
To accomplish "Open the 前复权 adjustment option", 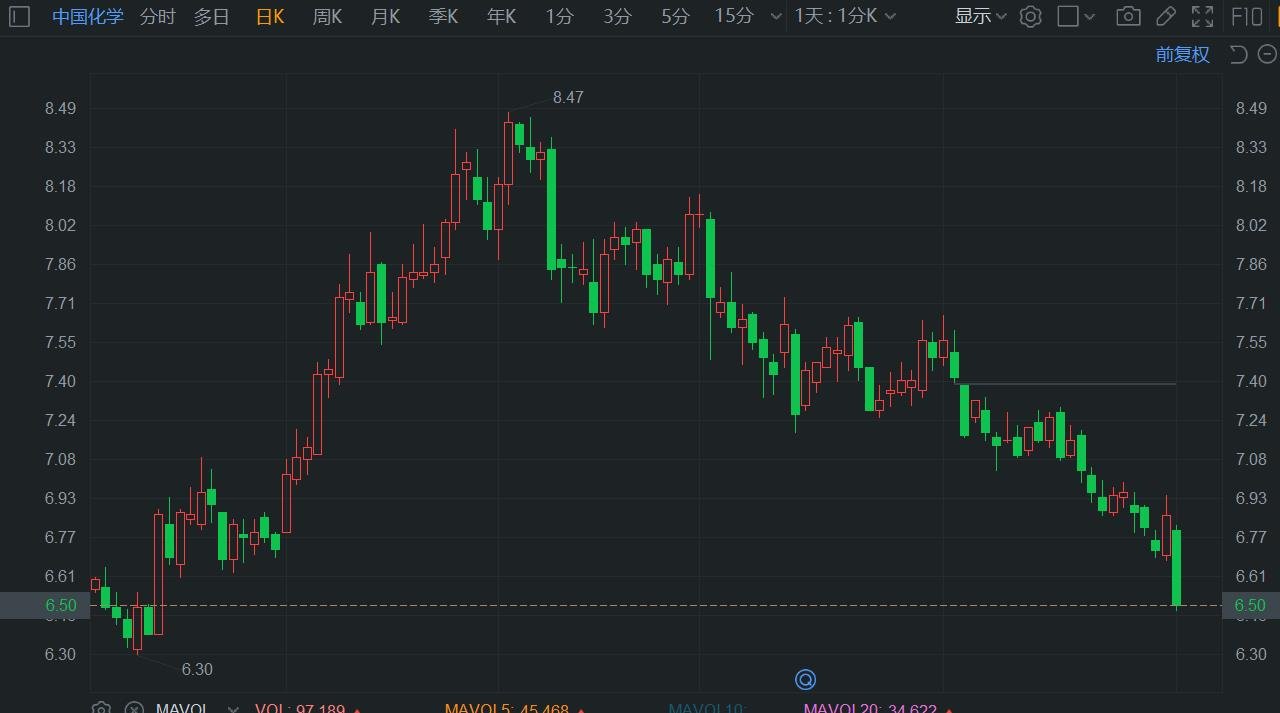I will (x=1182, y=54).
